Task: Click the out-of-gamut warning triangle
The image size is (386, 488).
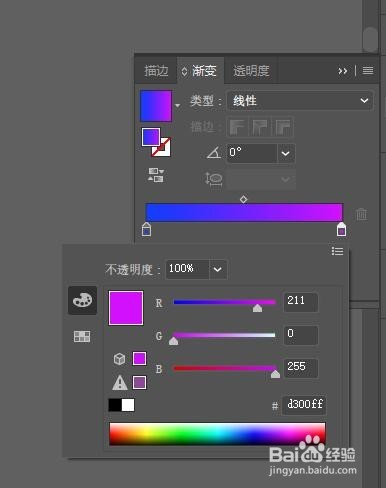Action: [x=120, y=382]
